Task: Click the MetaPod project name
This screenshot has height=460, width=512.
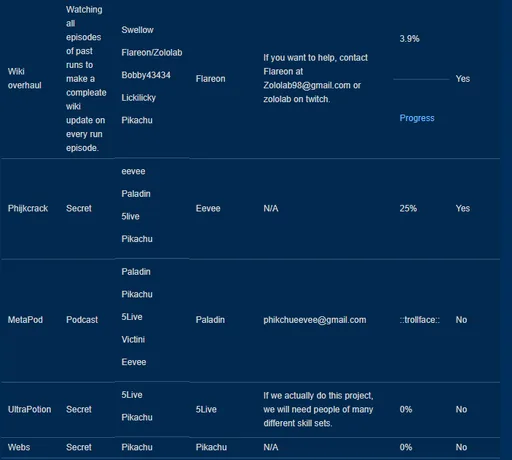Action: [25, 320]
